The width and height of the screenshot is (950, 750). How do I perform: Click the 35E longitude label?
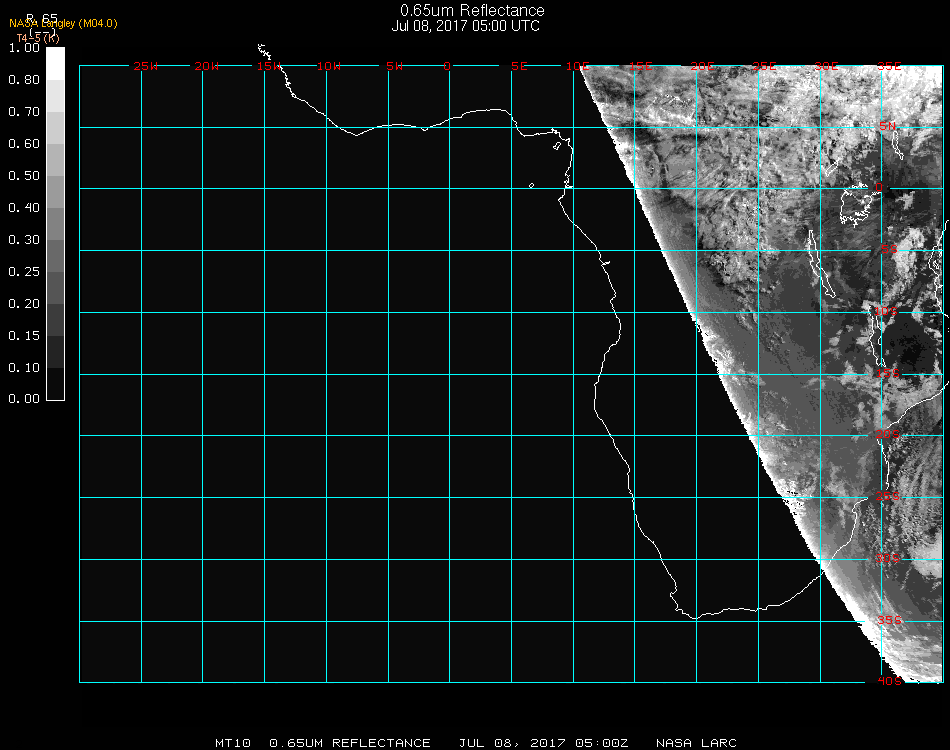click(889, 66)
